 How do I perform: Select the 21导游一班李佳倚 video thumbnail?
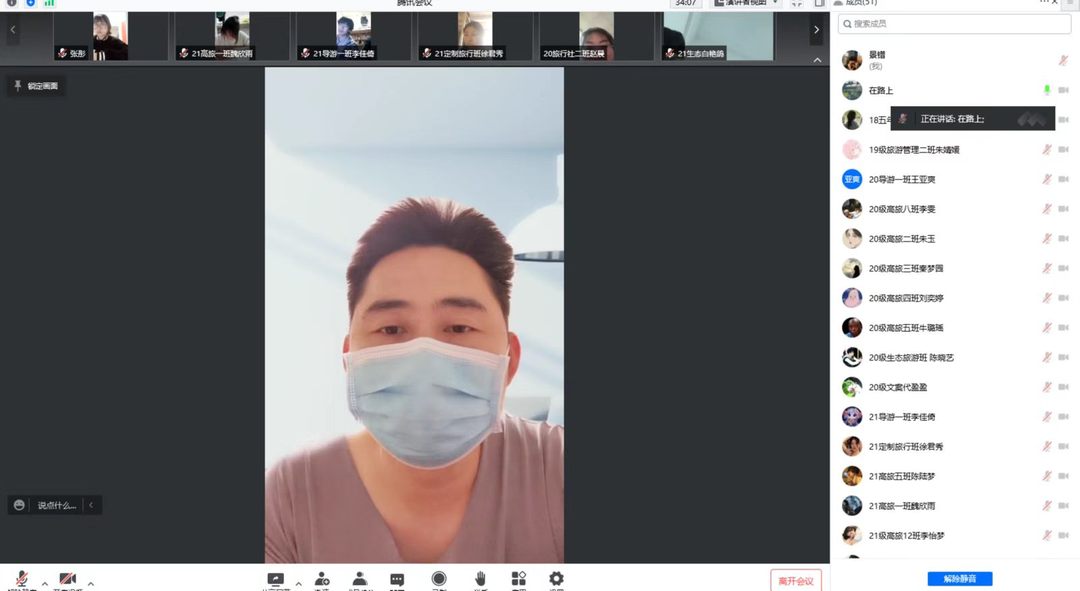point(353,36)
